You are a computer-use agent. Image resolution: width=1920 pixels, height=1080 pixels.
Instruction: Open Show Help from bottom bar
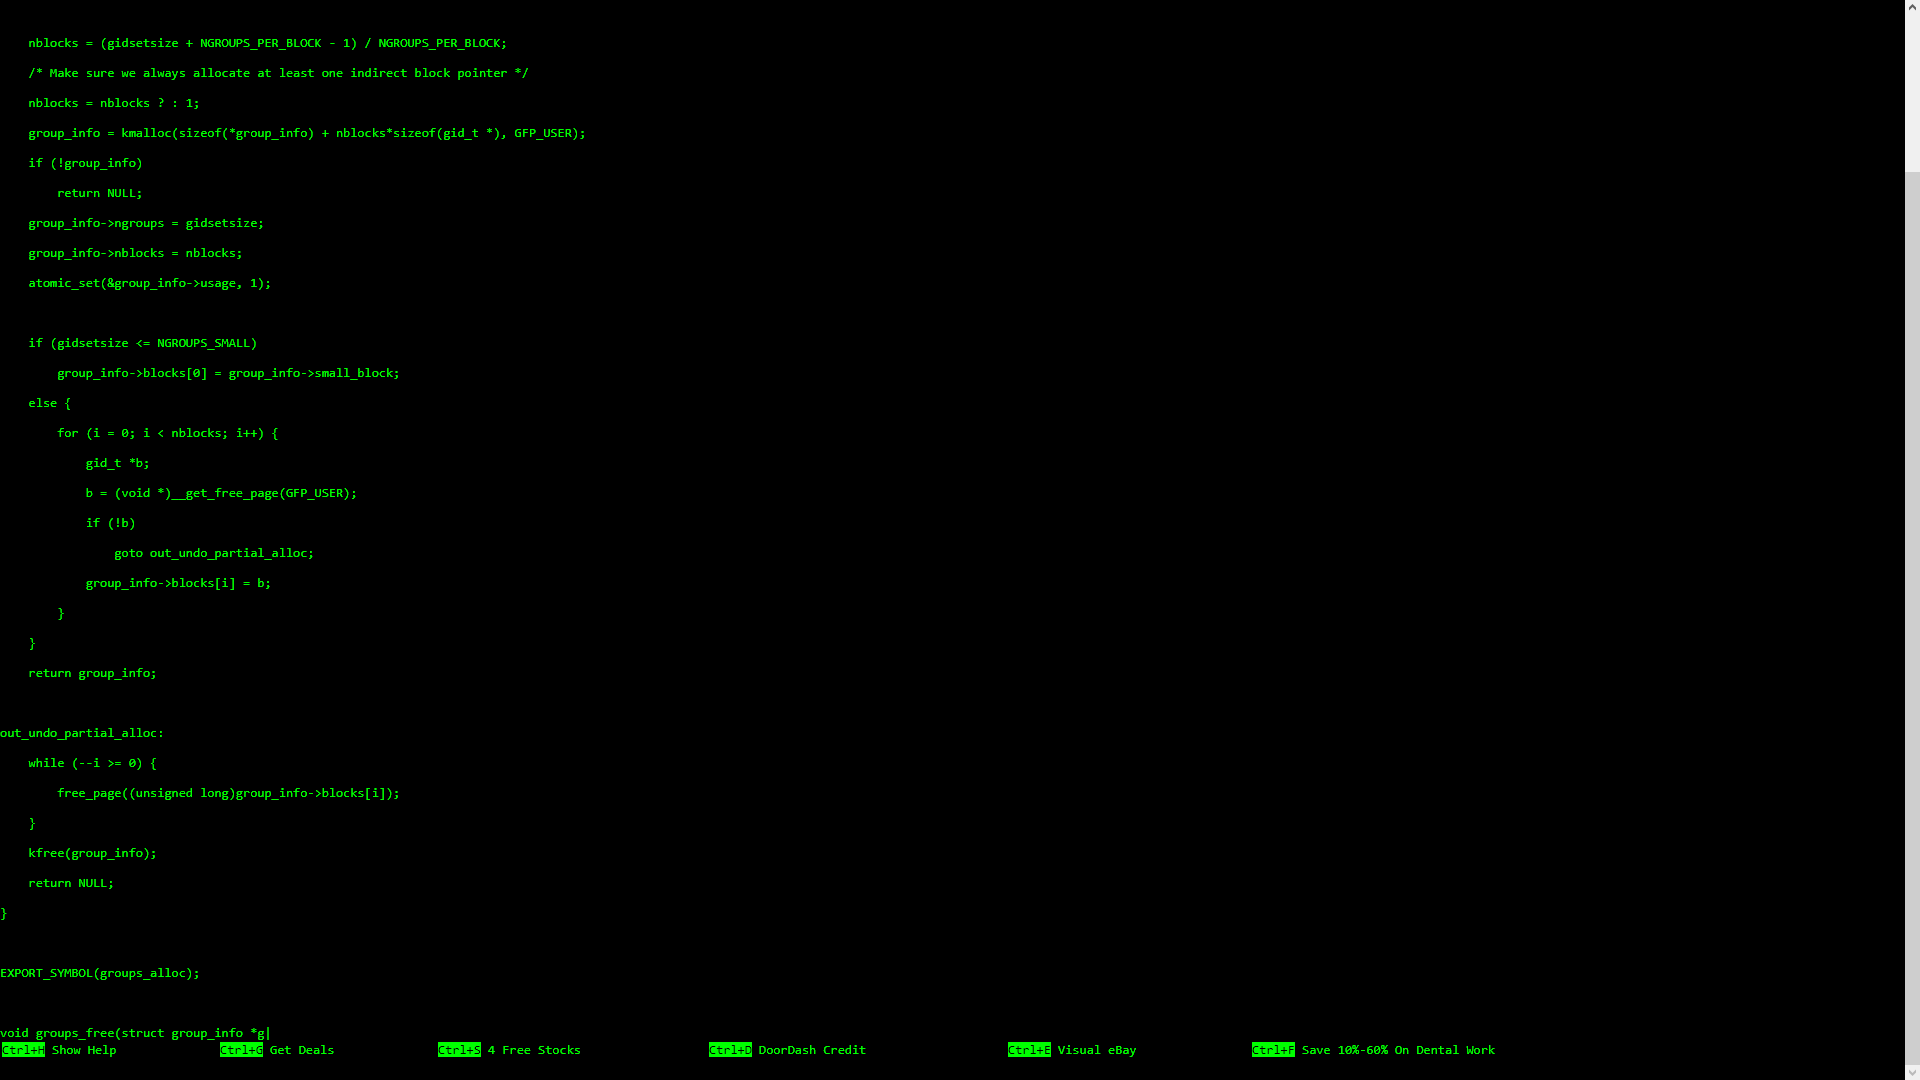[x=84, y=1050]
